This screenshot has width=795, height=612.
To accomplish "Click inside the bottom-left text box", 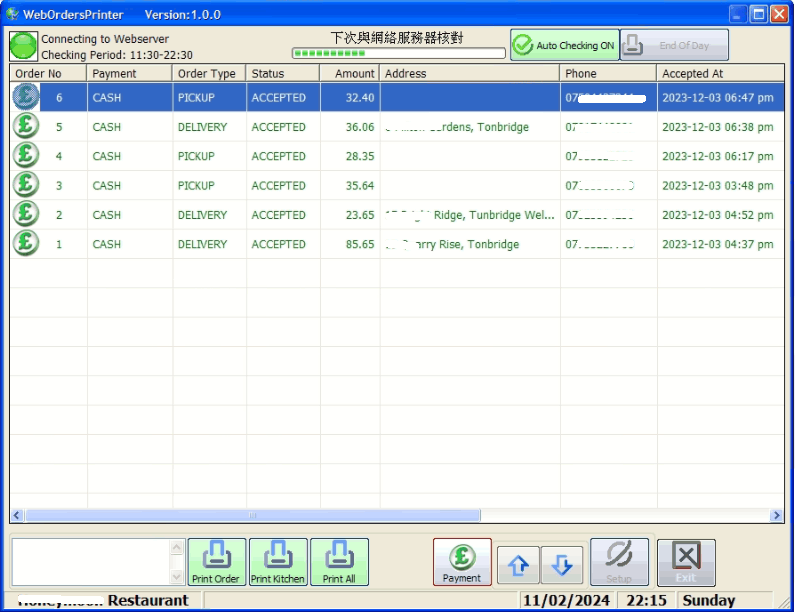I will click(90, 562).
